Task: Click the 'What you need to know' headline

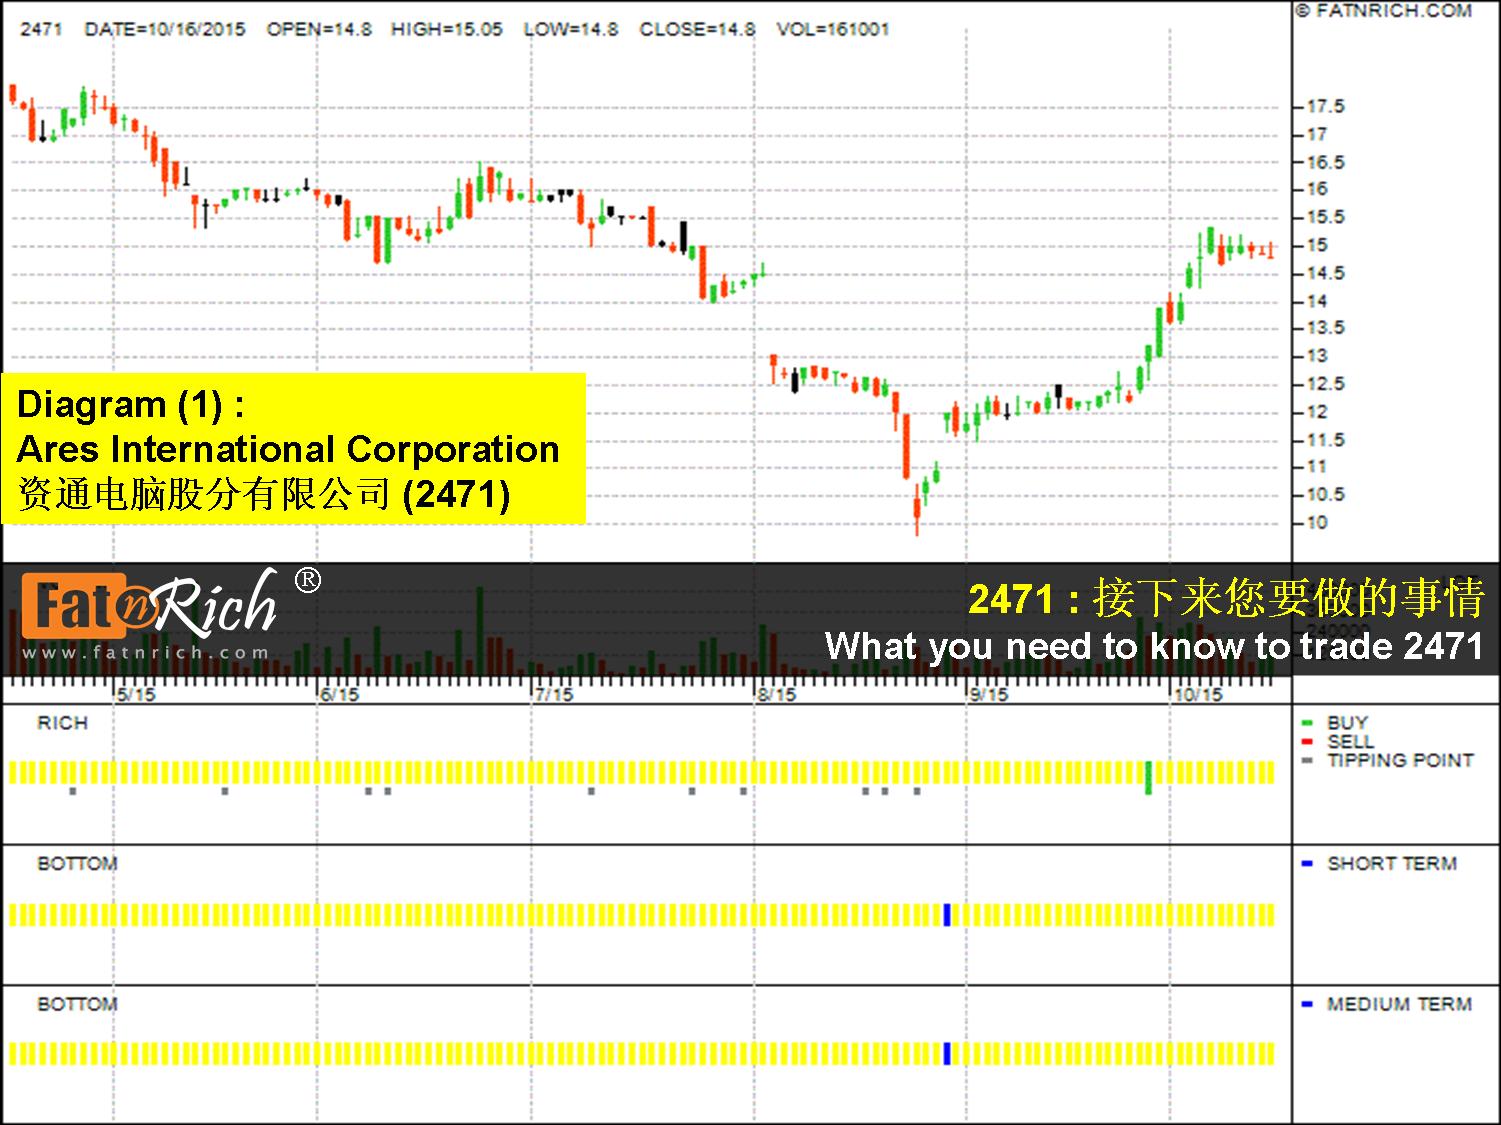Action: pyautogui.click(x=1153, y=646)
